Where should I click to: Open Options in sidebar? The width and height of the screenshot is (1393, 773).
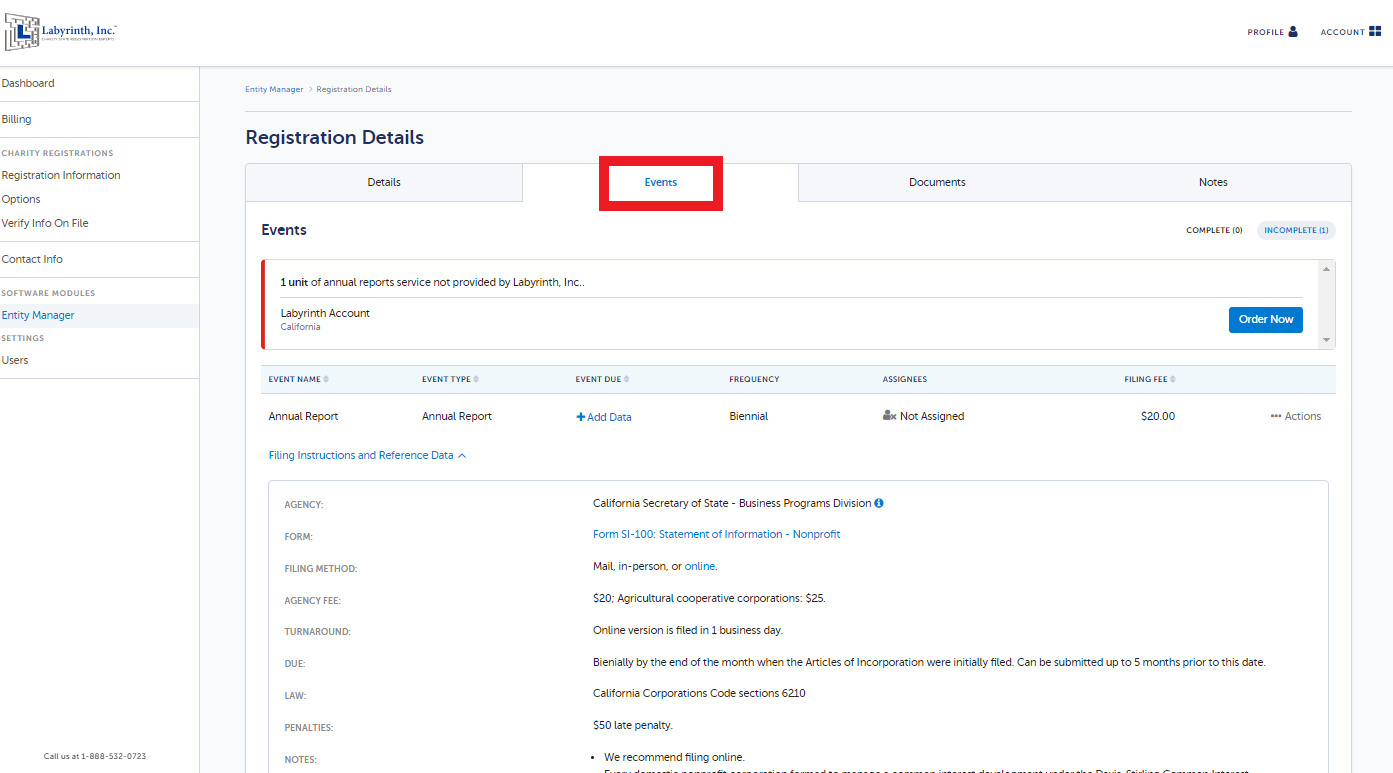pos(21,199)
